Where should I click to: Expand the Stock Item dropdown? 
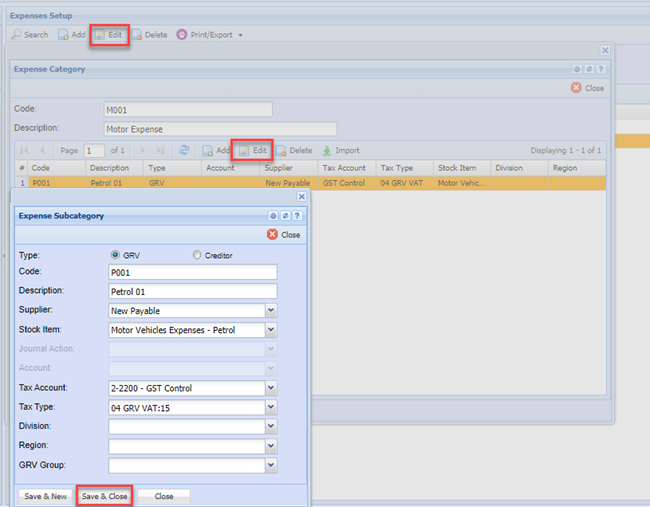[x=270, y=330]
